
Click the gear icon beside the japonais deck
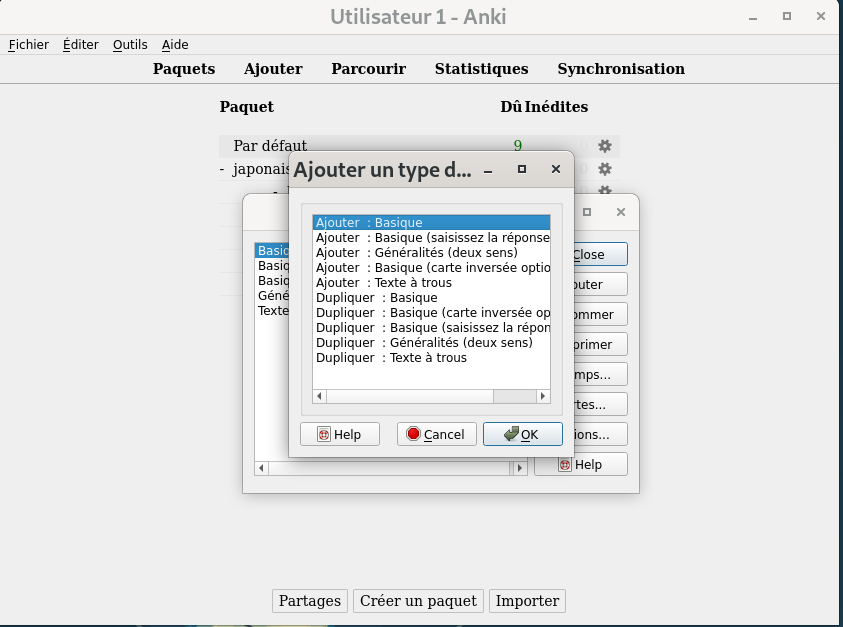[x=604, y=170]
